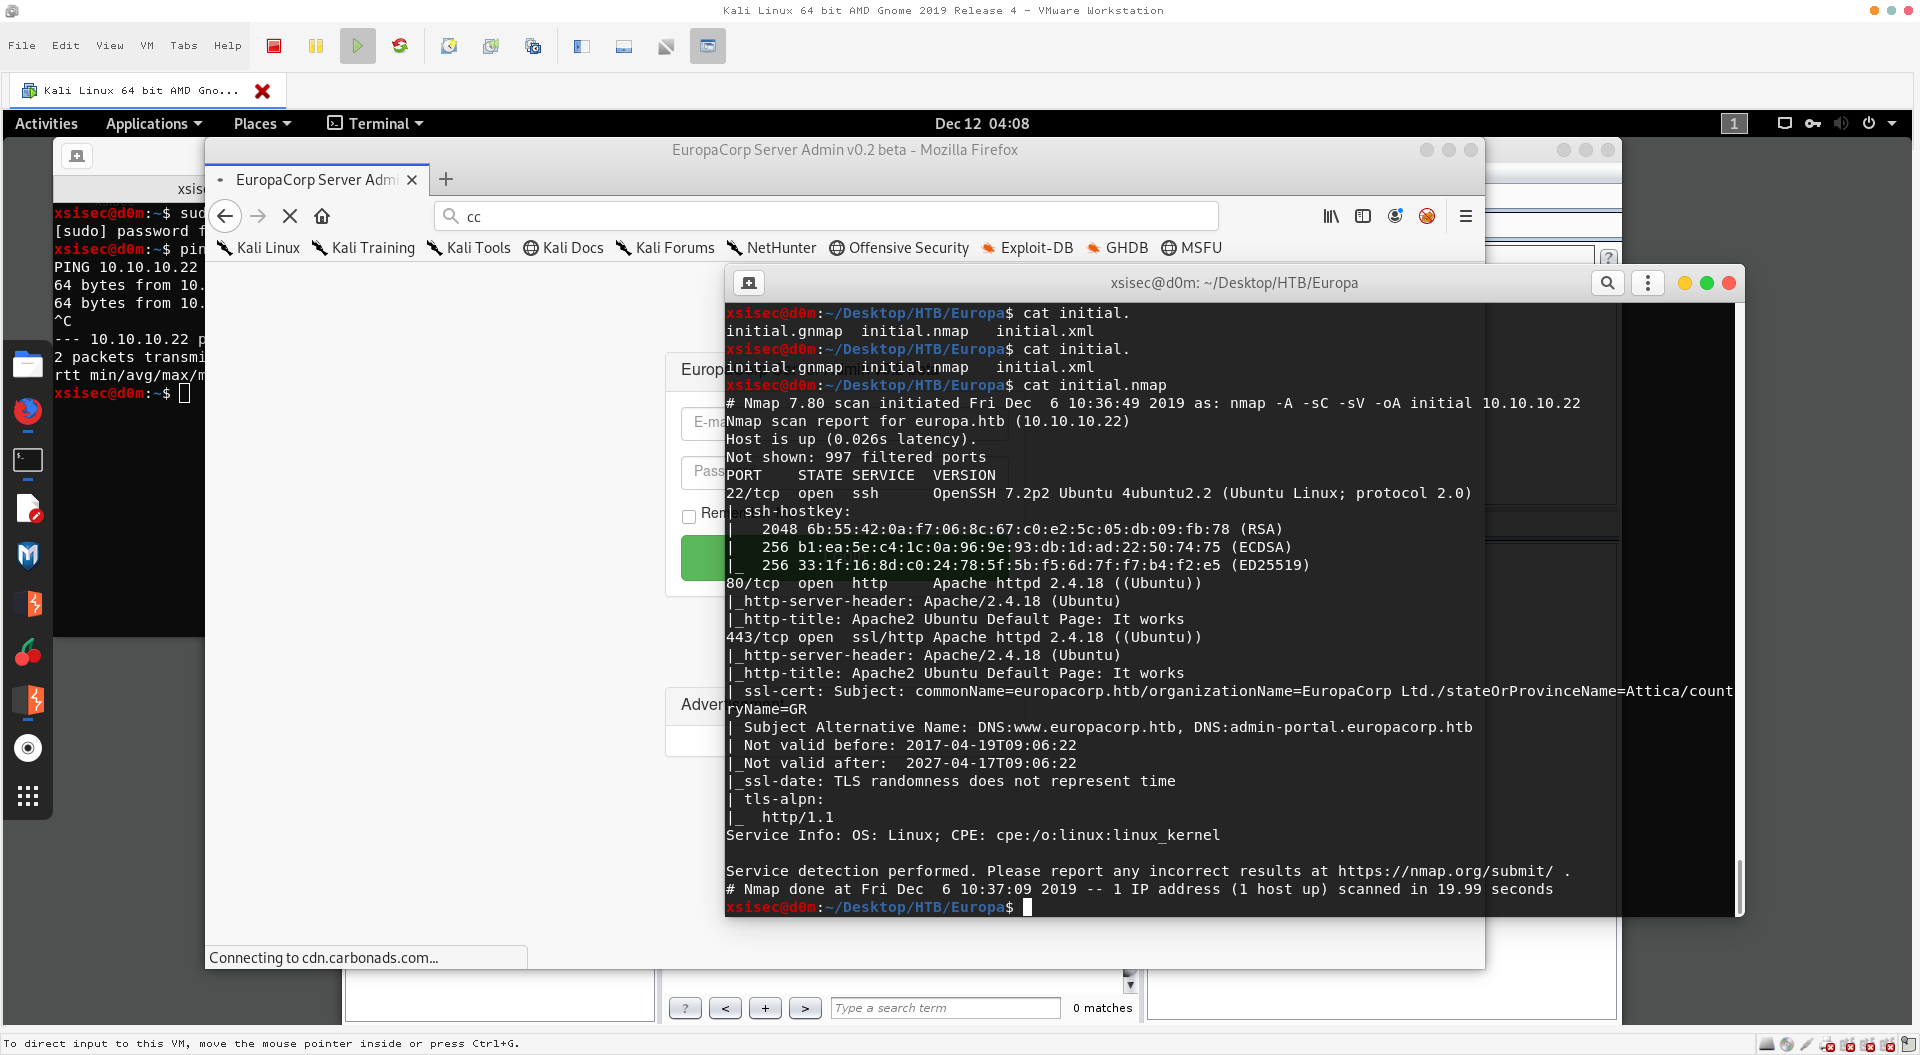
Task: Open search in the Europa terminal
Action: (1607, 283)
